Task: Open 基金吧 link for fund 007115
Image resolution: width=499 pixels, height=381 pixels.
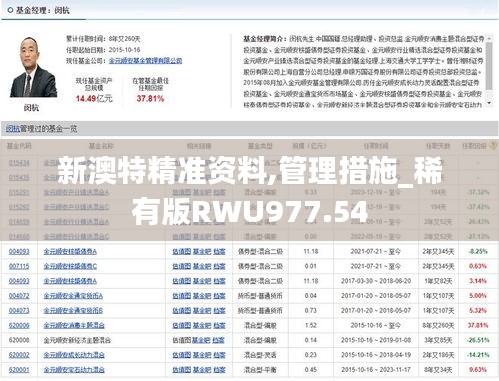Action: point(202,266)
